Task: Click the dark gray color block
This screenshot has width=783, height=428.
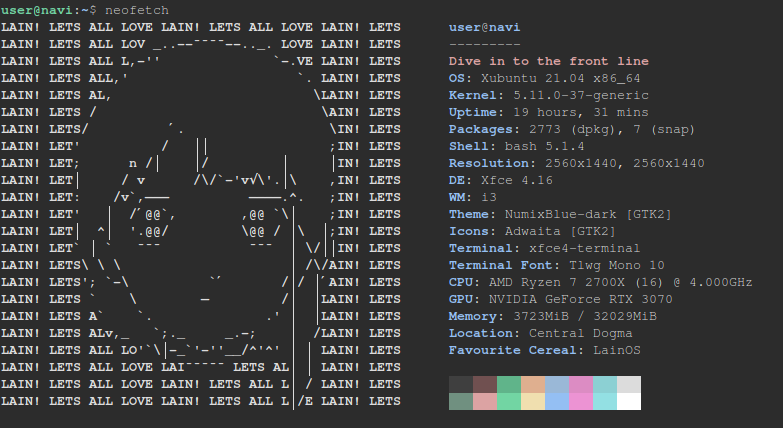Action: tap(461, 385)
